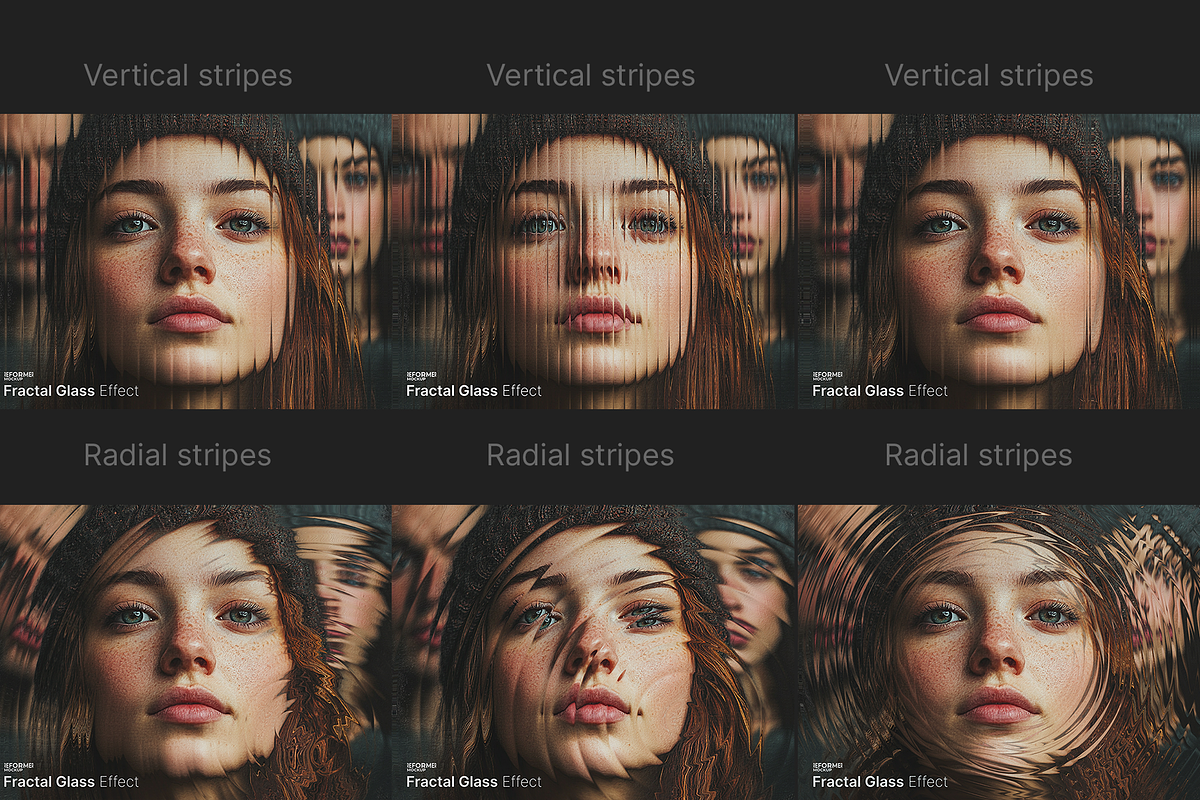
Task: Click the small brand logo on top-left image
Action: click(x=19, y=375)
